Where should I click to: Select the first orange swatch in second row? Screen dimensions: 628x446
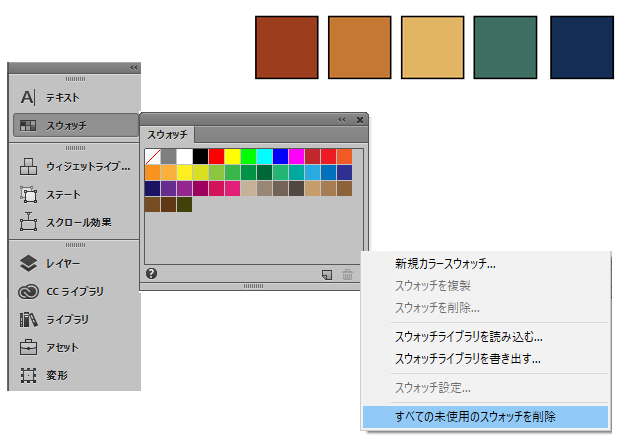153,173
